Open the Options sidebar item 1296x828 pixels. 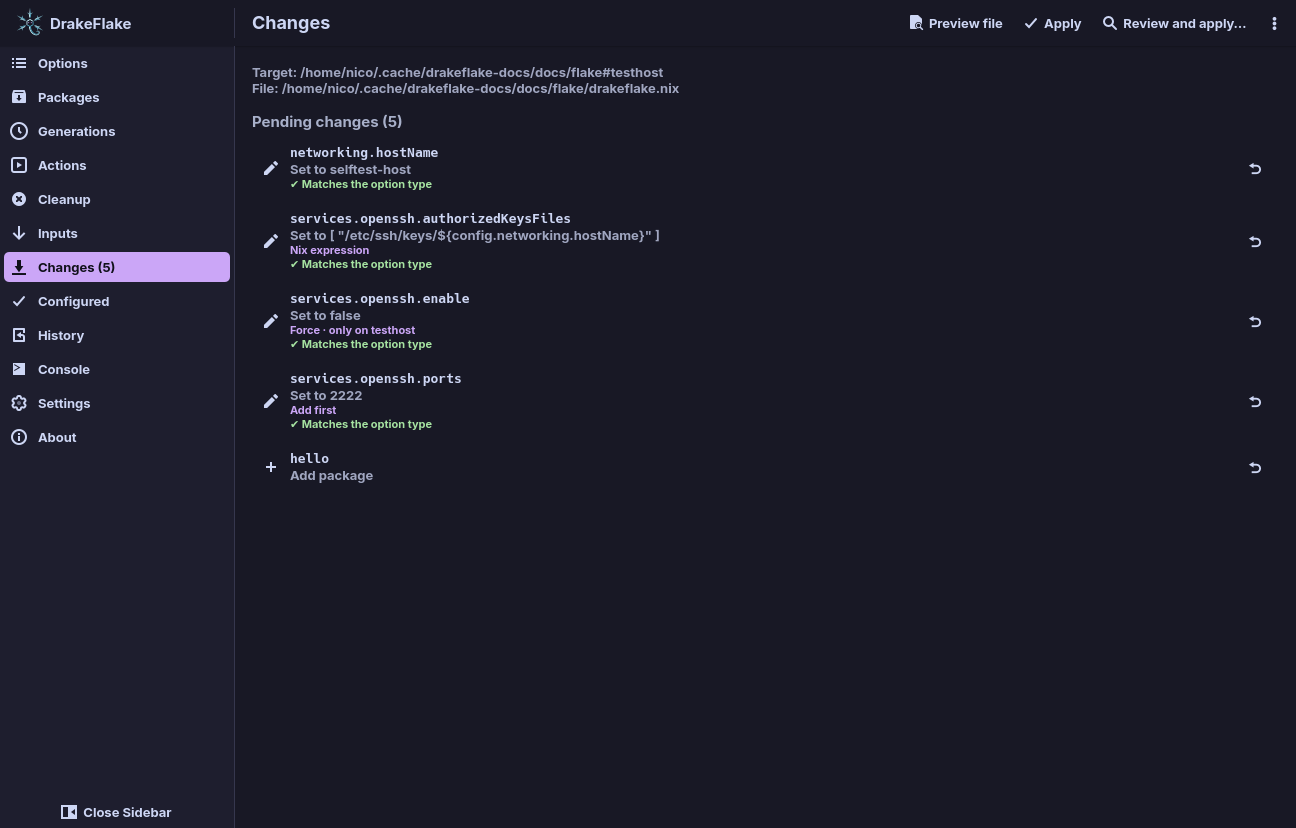pyautogui.click(x=117, y=63)
